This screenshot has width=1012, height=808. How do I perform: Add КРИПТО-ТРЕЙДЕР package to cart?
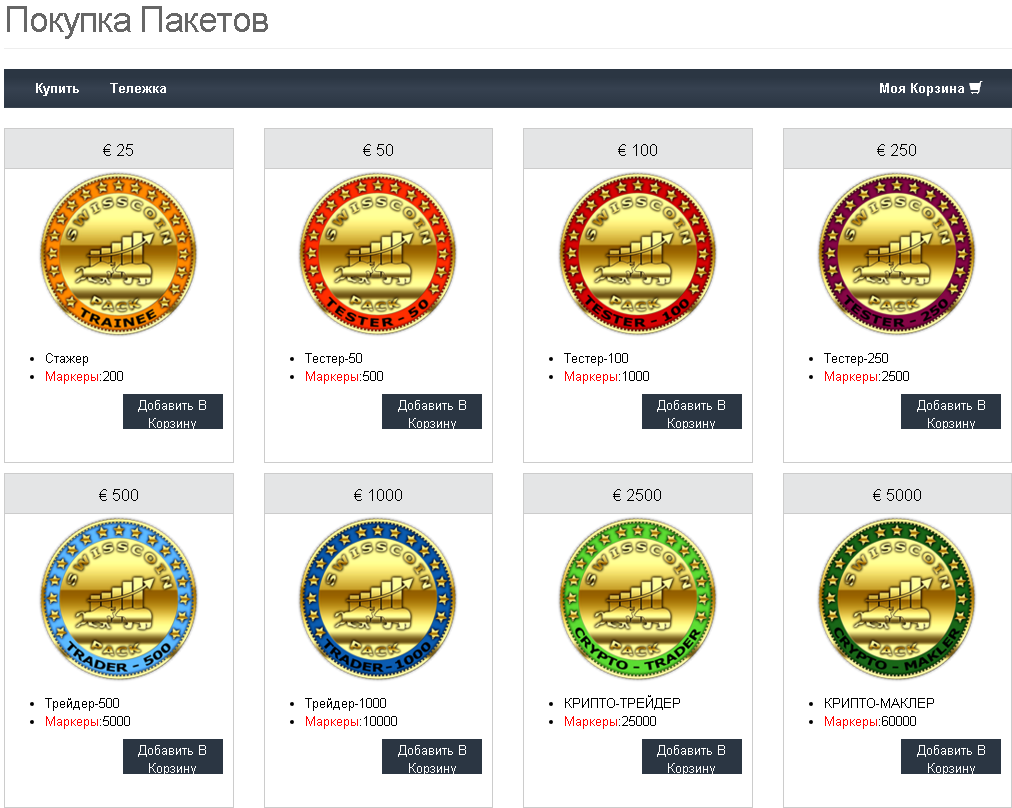[691, 757]
